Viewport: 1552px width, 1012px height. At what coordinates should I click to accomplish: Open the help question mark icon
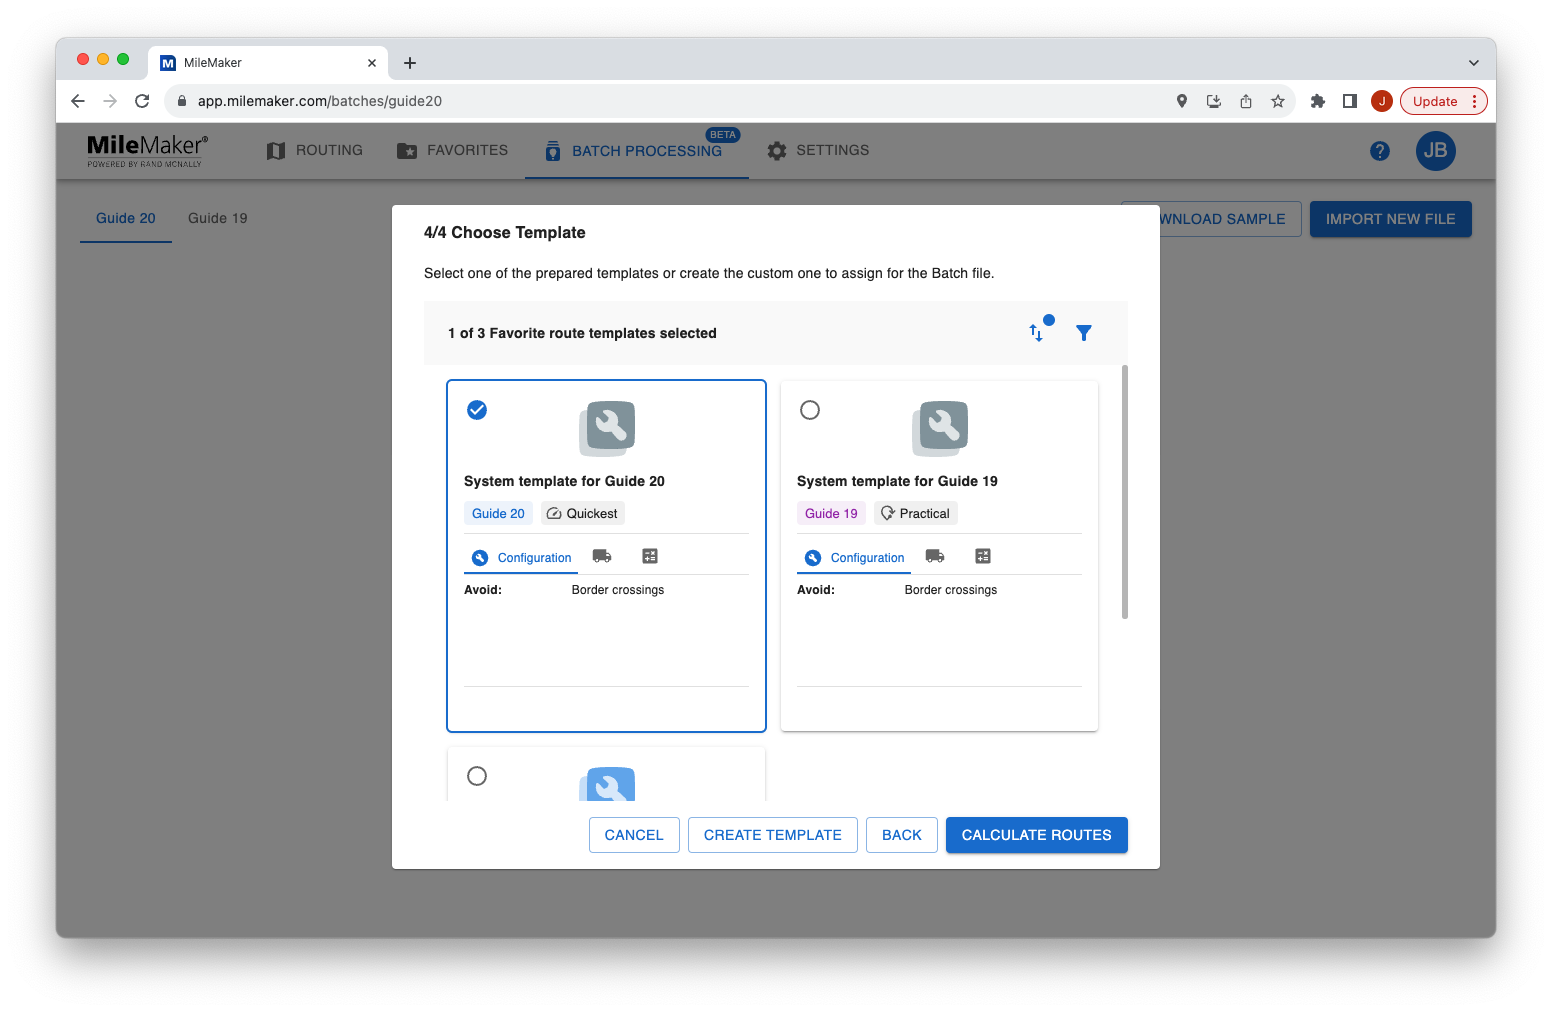1380,151
